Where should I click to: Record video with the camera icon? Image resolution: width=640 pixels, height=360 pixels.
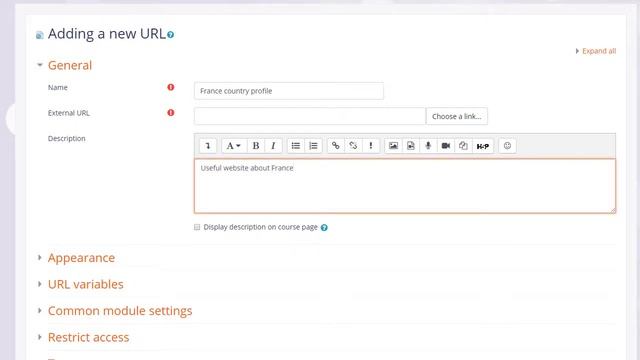[446, 146]
